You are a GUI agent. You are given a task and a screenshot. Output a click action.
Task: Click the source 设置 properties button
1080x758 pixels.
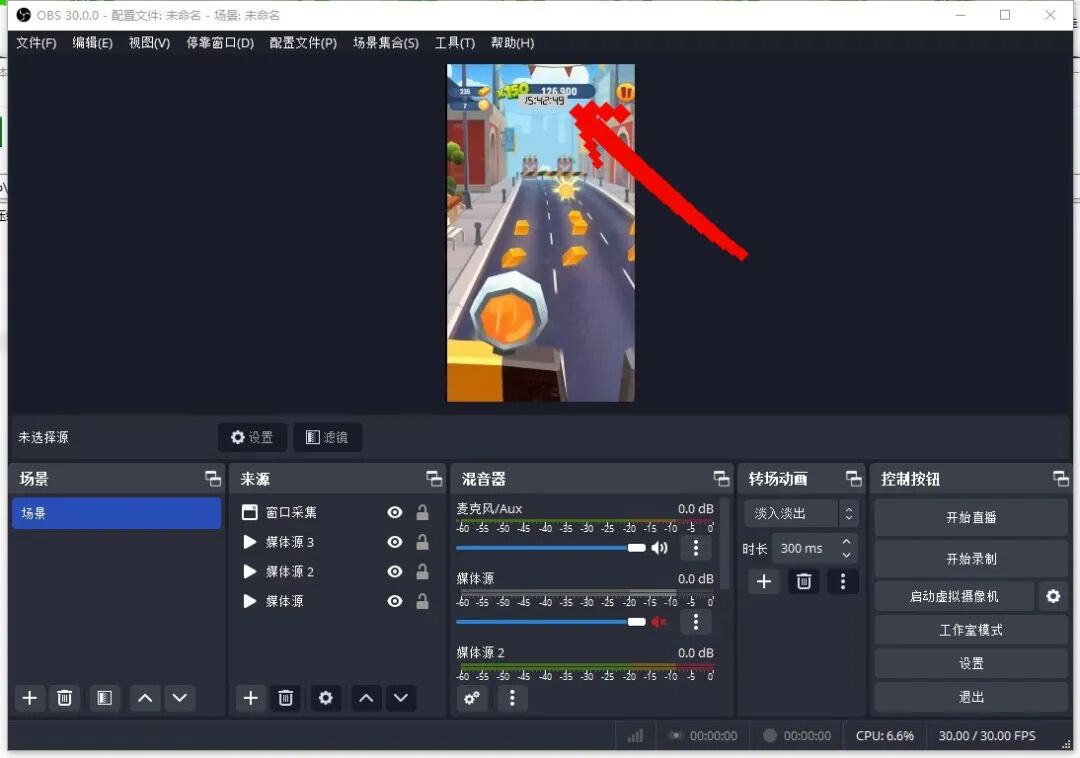pos(252,437)
